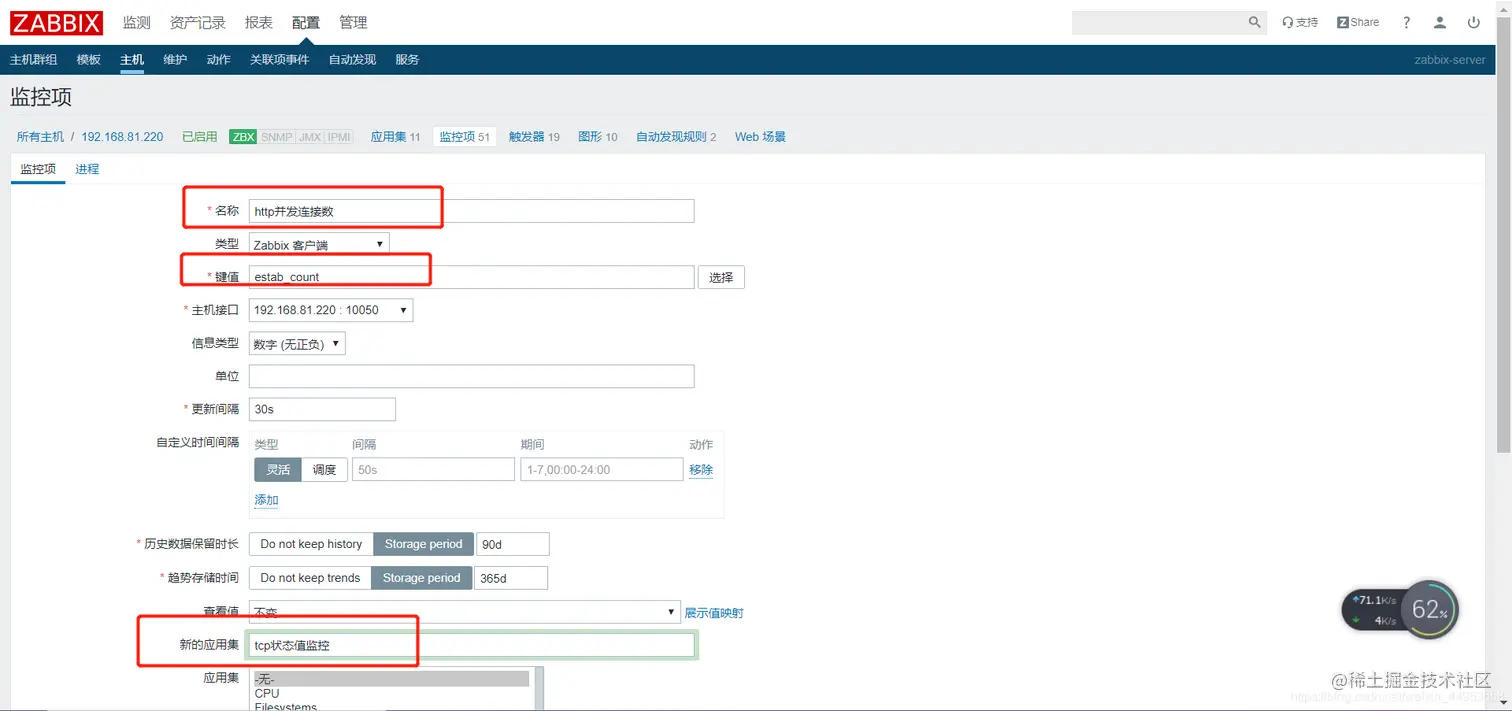Click the 添加 interval link
1512x711 pixels.
click(266, 500)
